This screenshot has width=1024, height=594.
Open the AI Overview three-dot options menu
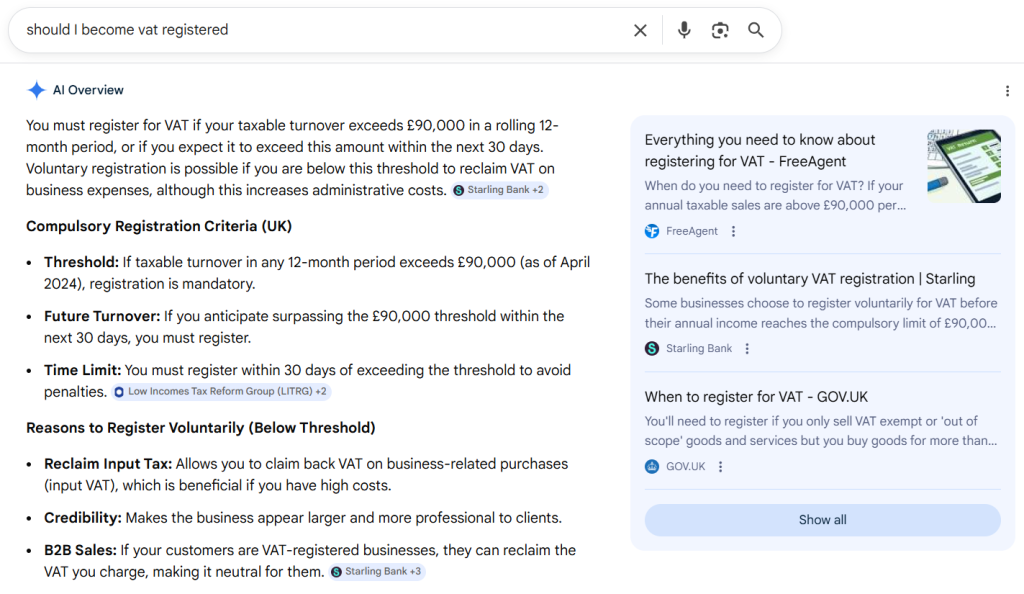[1007, 91]
